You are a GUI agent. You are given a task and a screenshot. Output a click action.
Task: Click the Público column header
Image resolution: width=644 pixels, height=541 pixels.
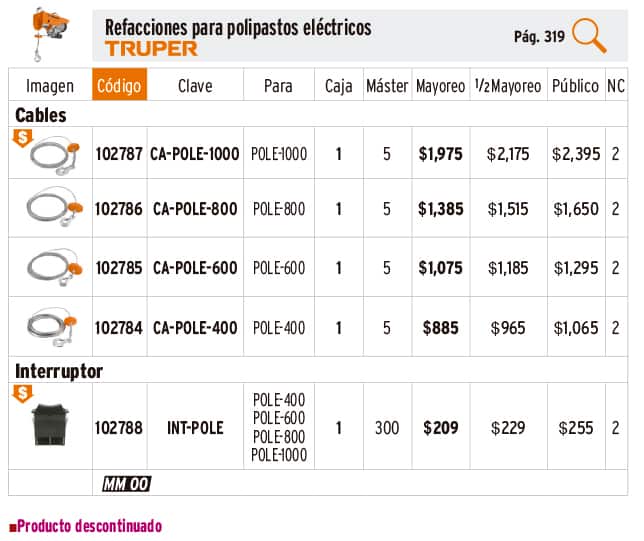575,87
